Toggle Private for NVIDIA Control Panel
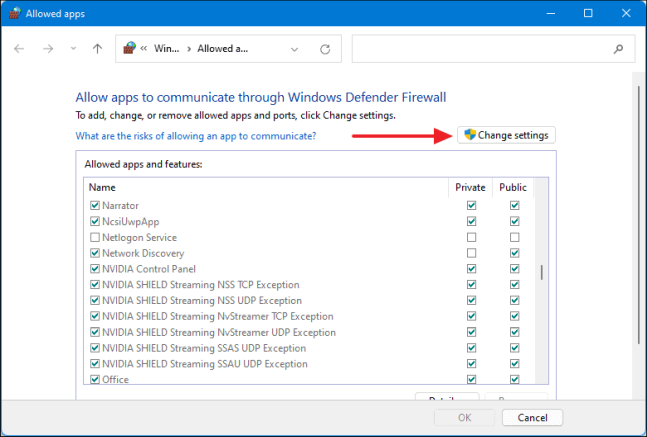This screenshot has width=647, height=437. point(471,269)
